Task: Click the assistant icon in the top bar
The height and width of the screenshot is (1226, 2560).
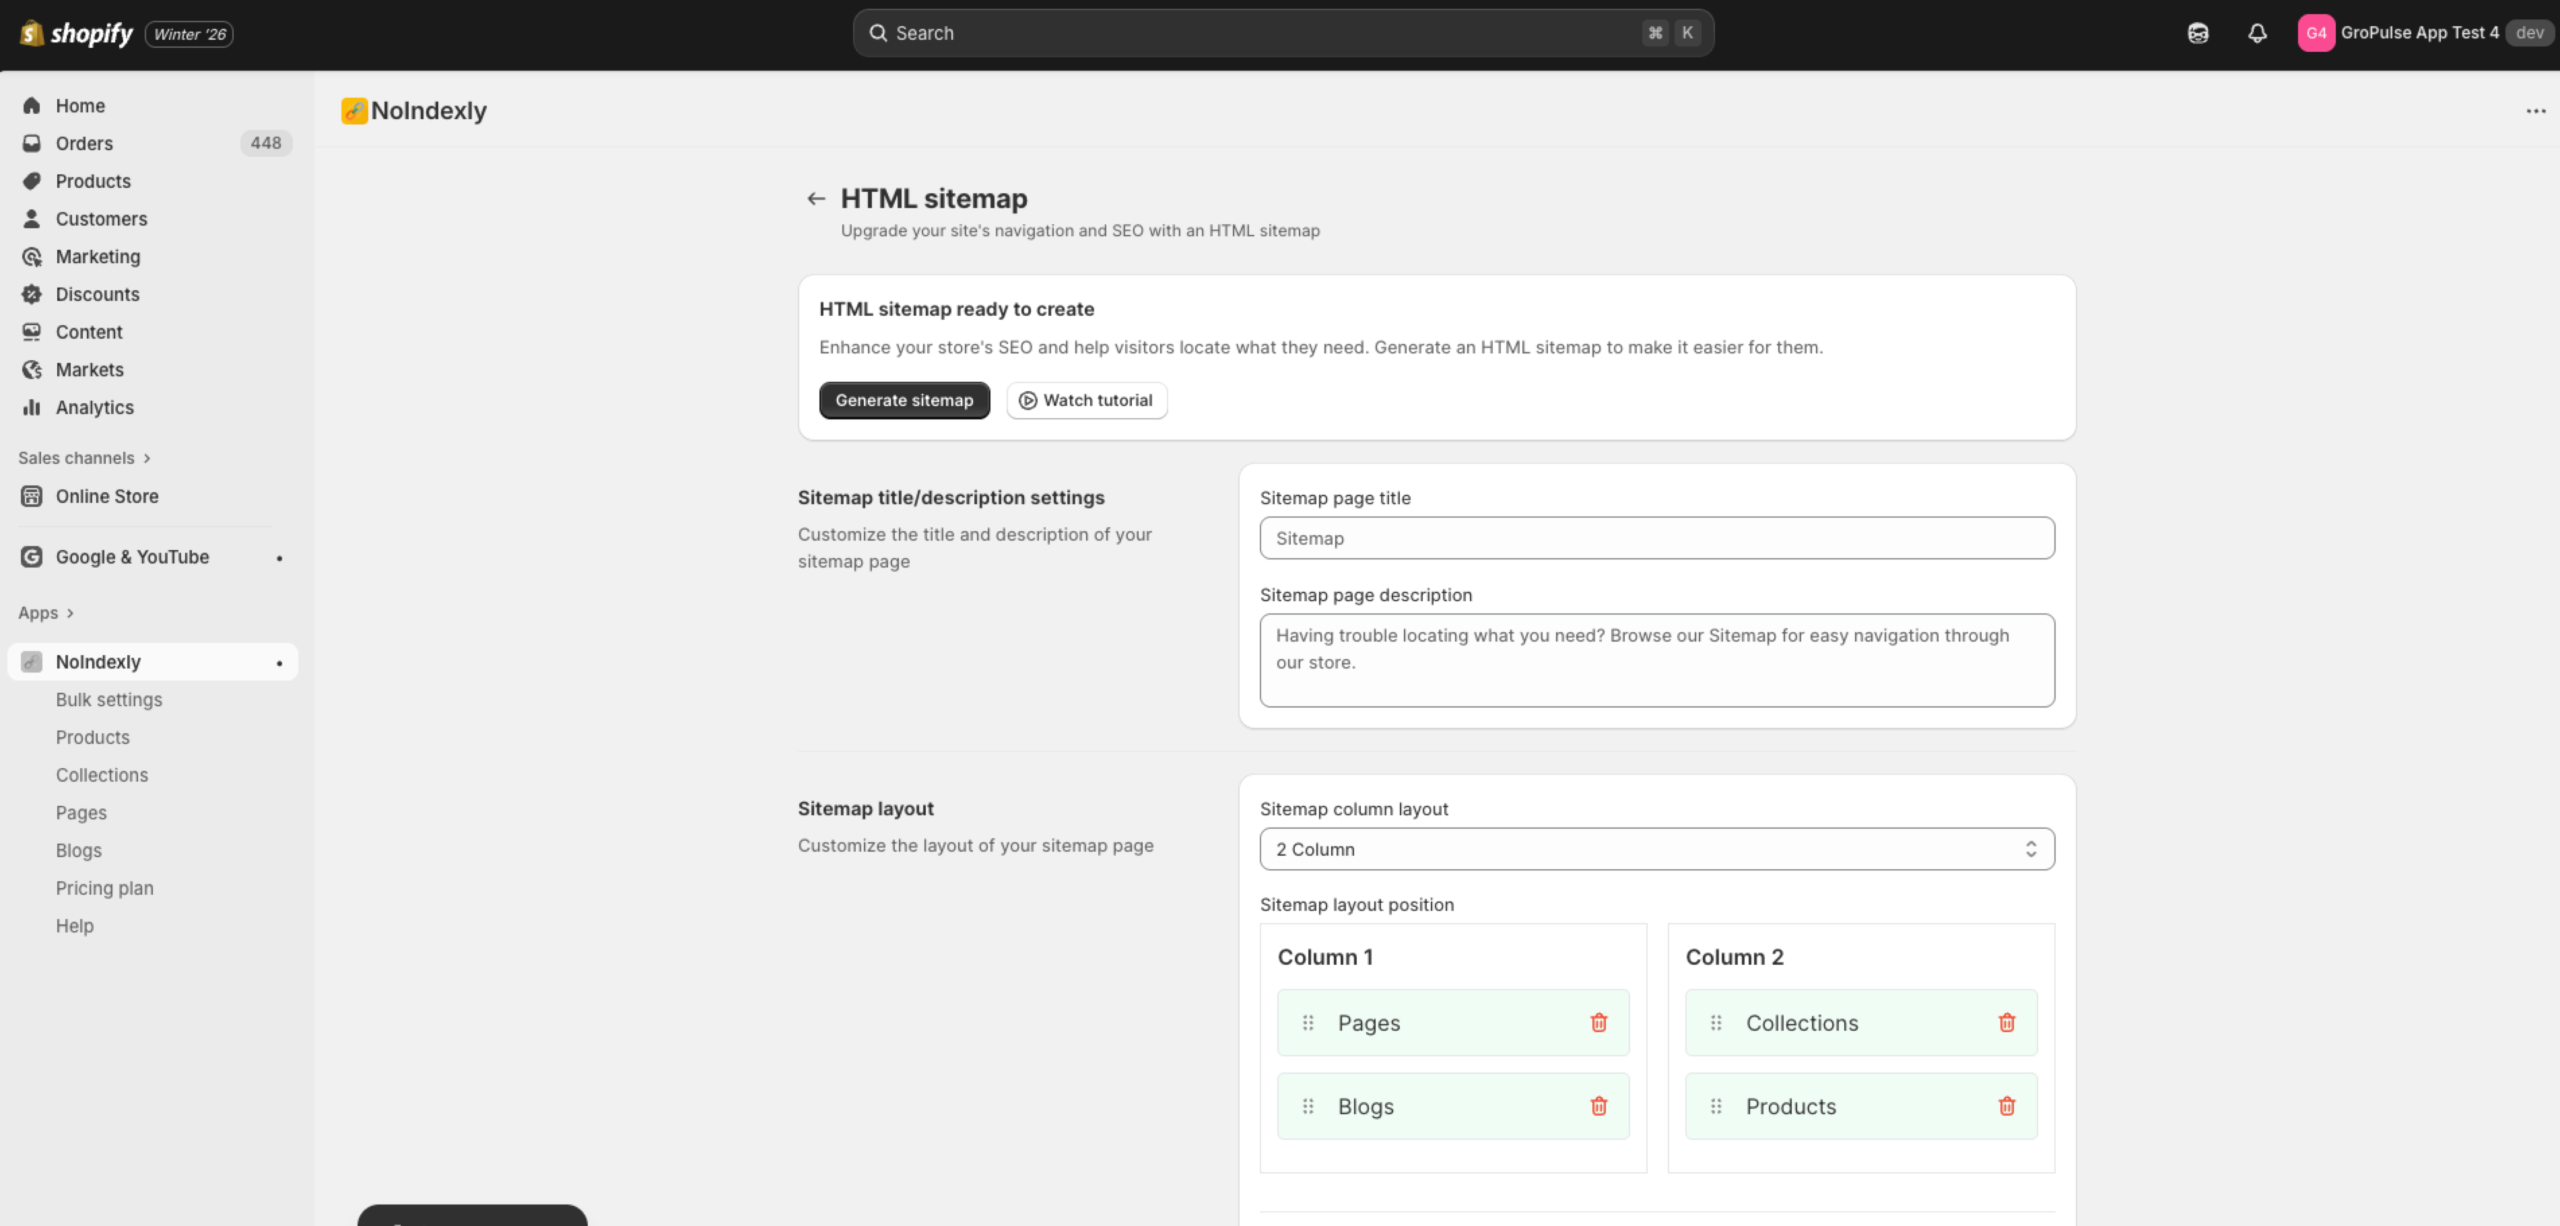Action: [x=2199, y=32]
